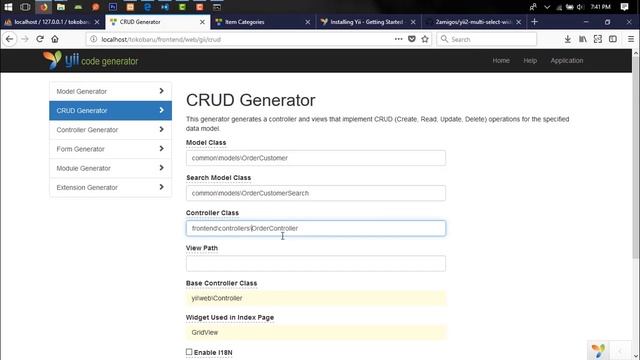Screen dimensions: 640x360
Task: Open the browser home page
Action: pos(55,39)
